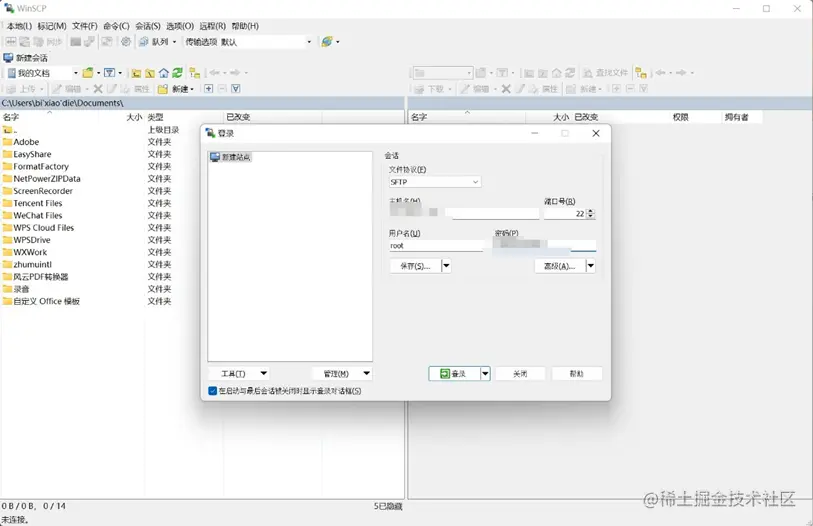Click the remote panel delete X icon

[x=506, y=89]
